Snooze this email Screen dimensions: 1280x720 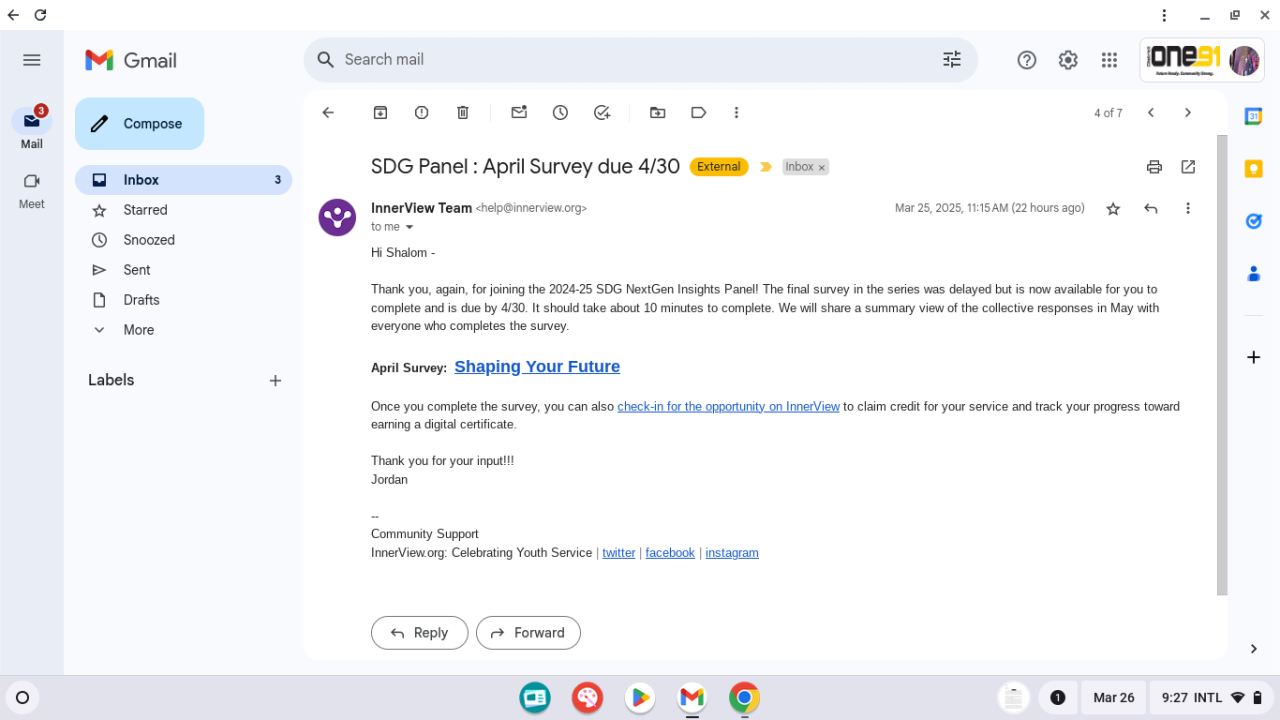pos(560,113)
